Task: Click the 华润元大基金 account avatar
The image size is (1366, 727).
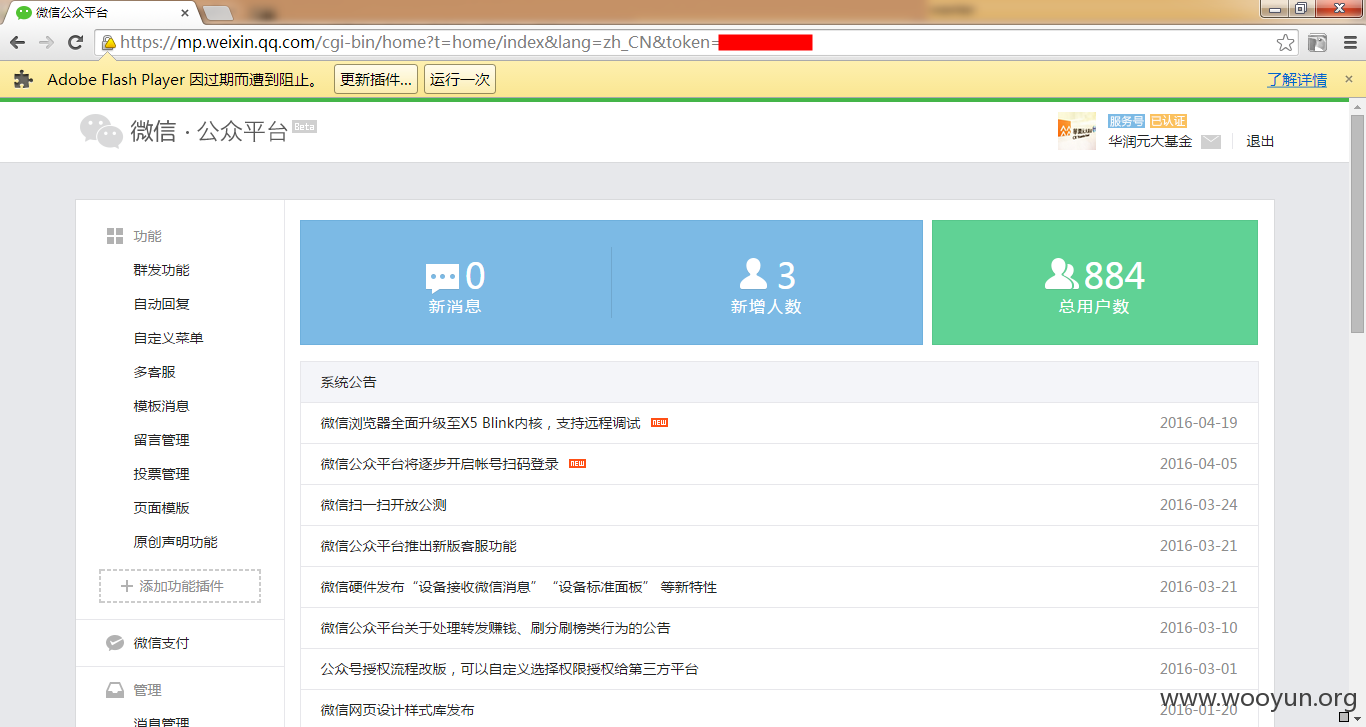Action: 1077,131
